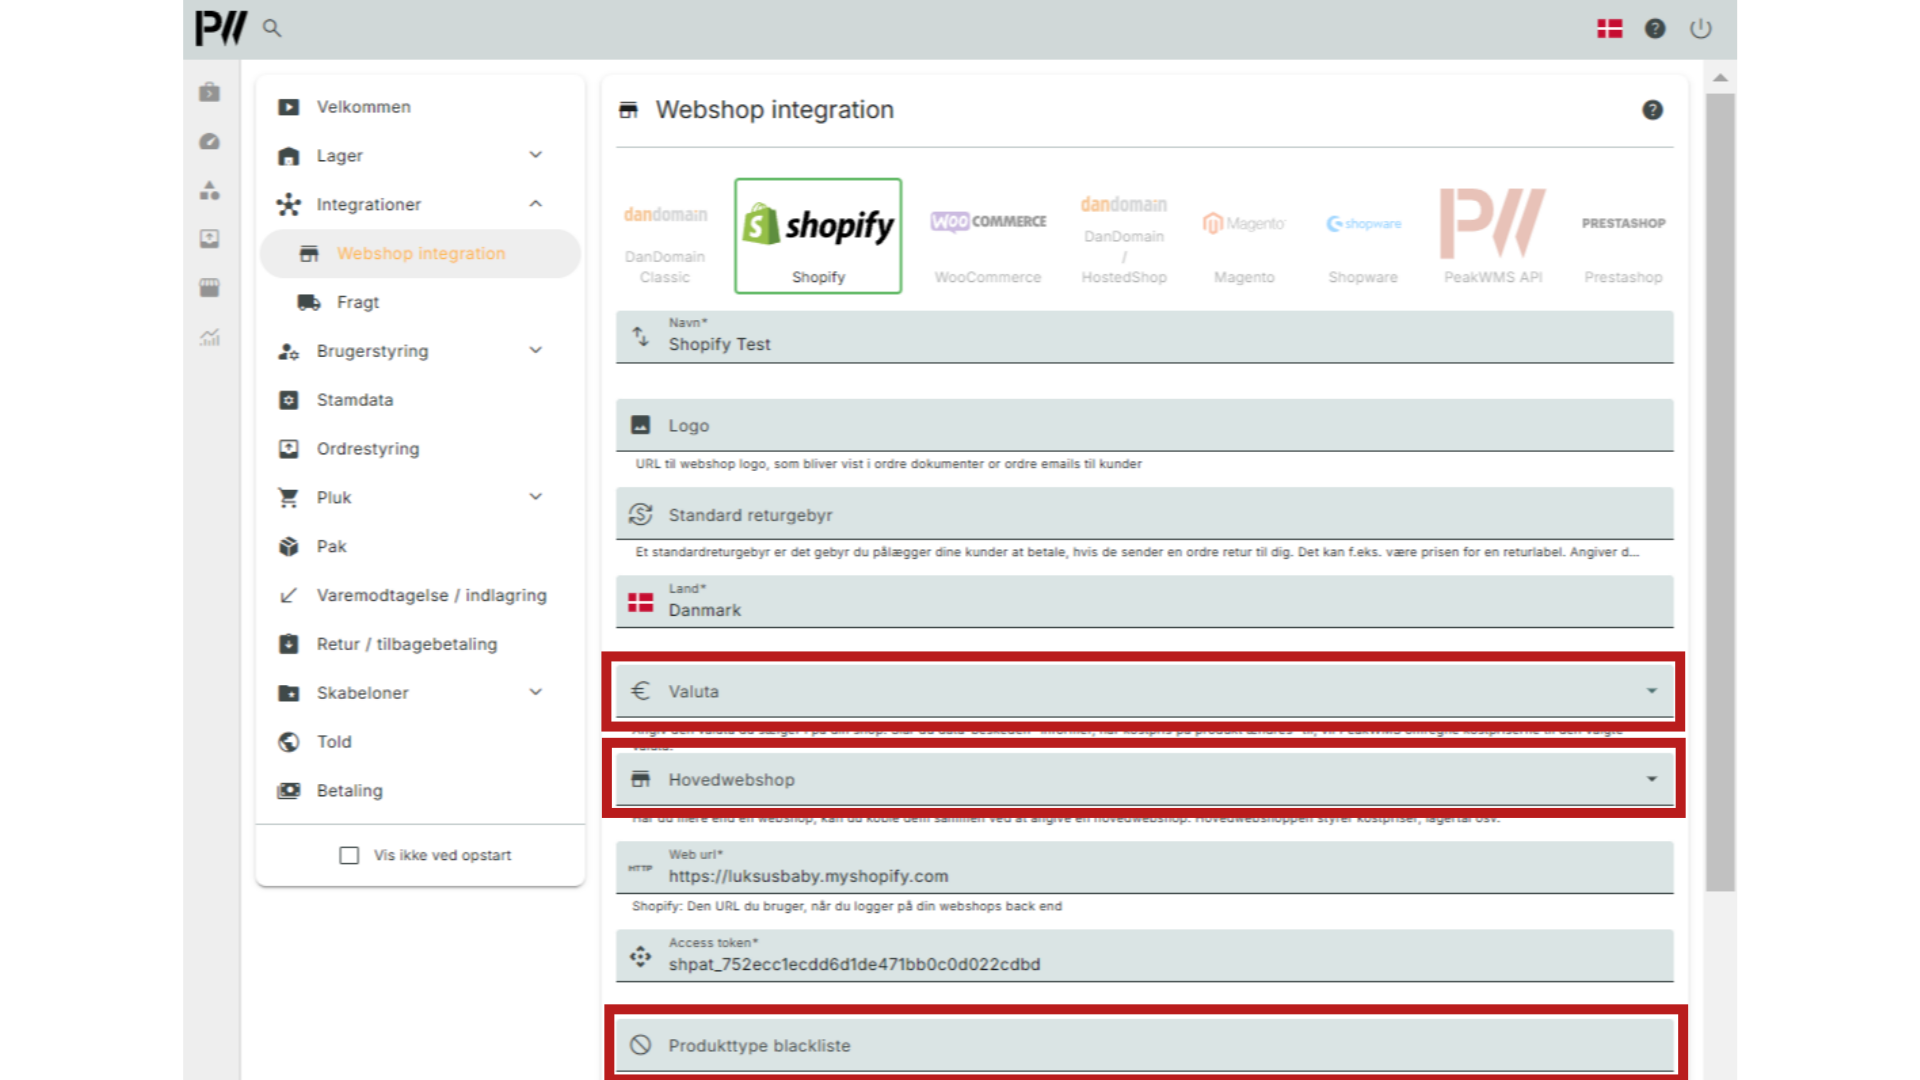Click the return-fee icon beside Standard returgebyr
This screenshot has width=1920, height=1080.
coord(641,514)
